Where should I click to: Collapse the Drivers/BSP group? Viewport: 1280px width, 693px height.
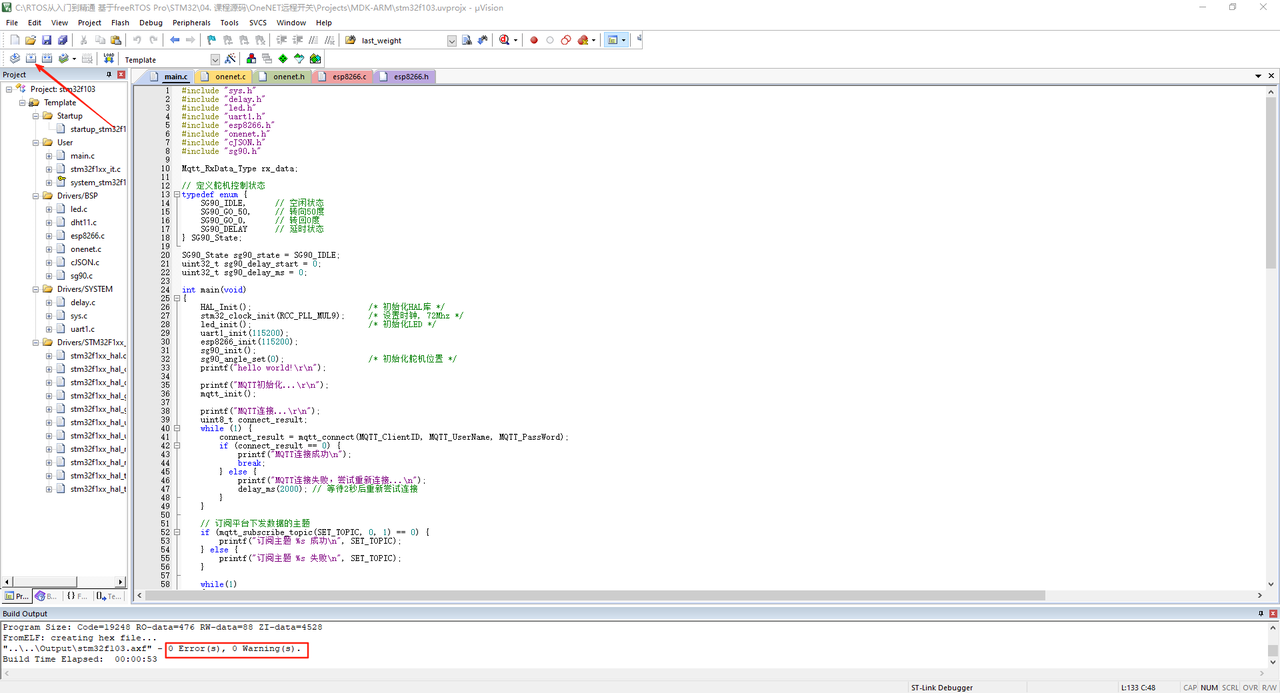click(35, 196)
